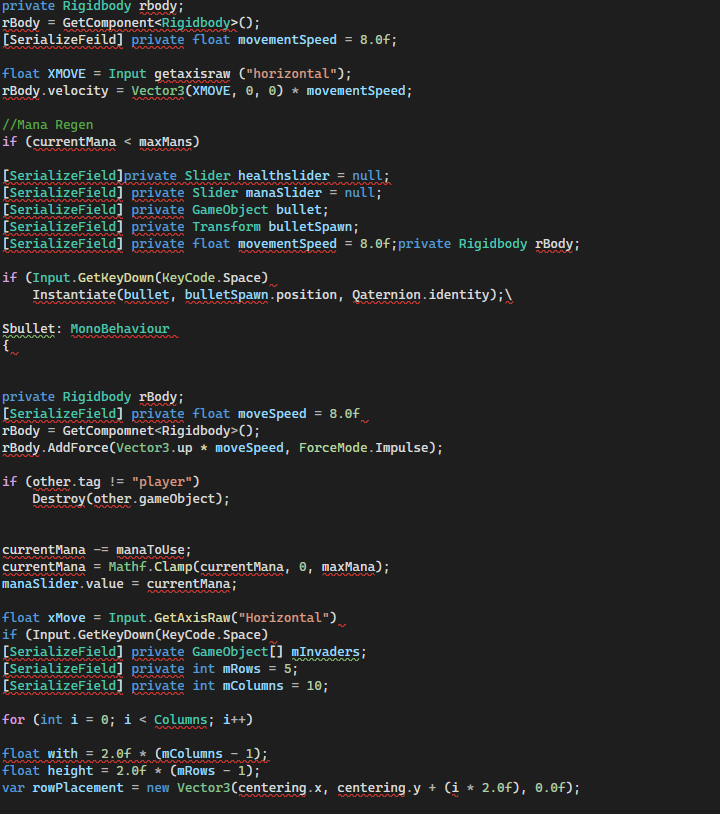Click the new keyword before Vector3

click(x=158, y=788)
